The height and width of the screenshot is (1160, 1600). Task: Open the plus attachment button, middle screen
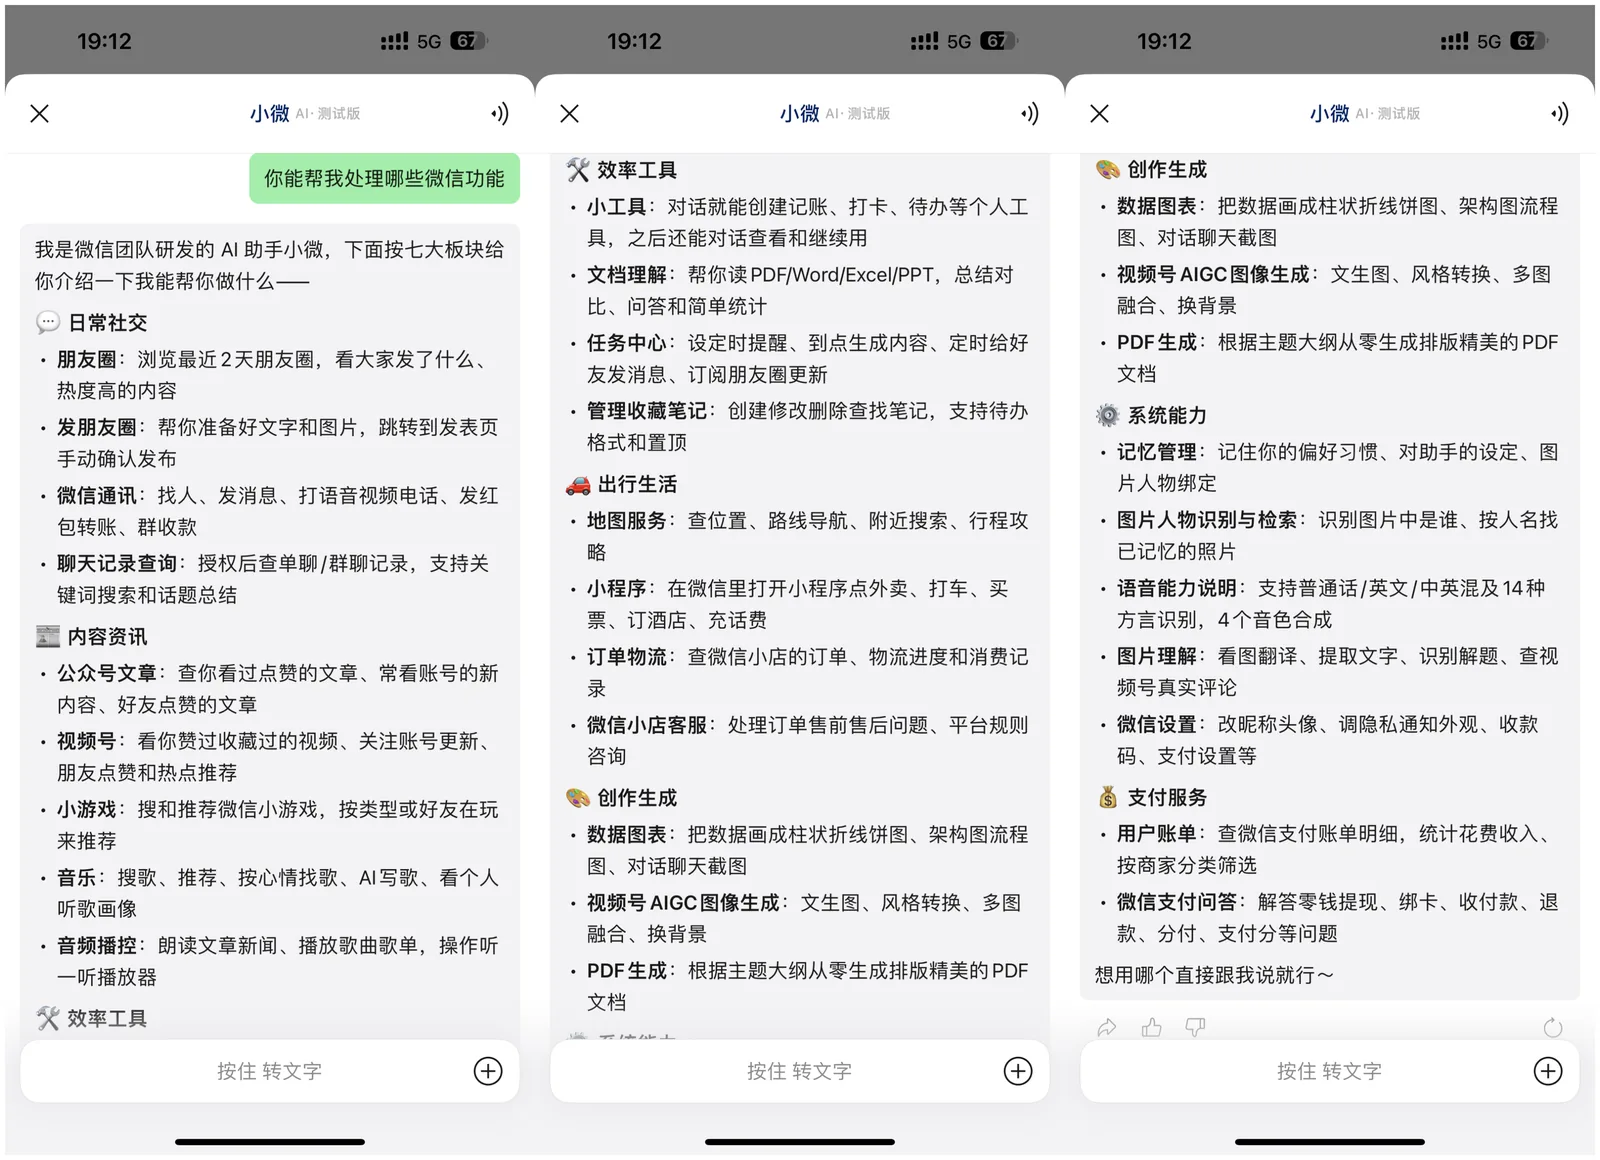click(x=1018, y=1071)
